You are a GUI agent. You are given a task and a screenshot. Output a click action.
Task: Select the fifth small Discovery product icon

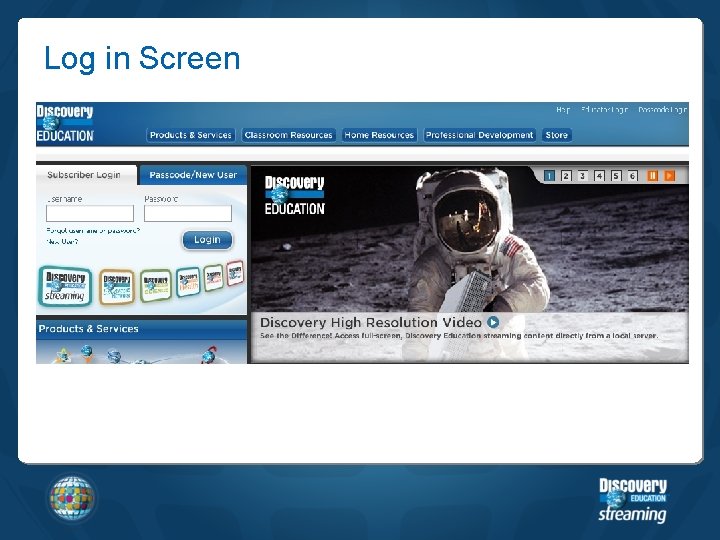(214, 278)
